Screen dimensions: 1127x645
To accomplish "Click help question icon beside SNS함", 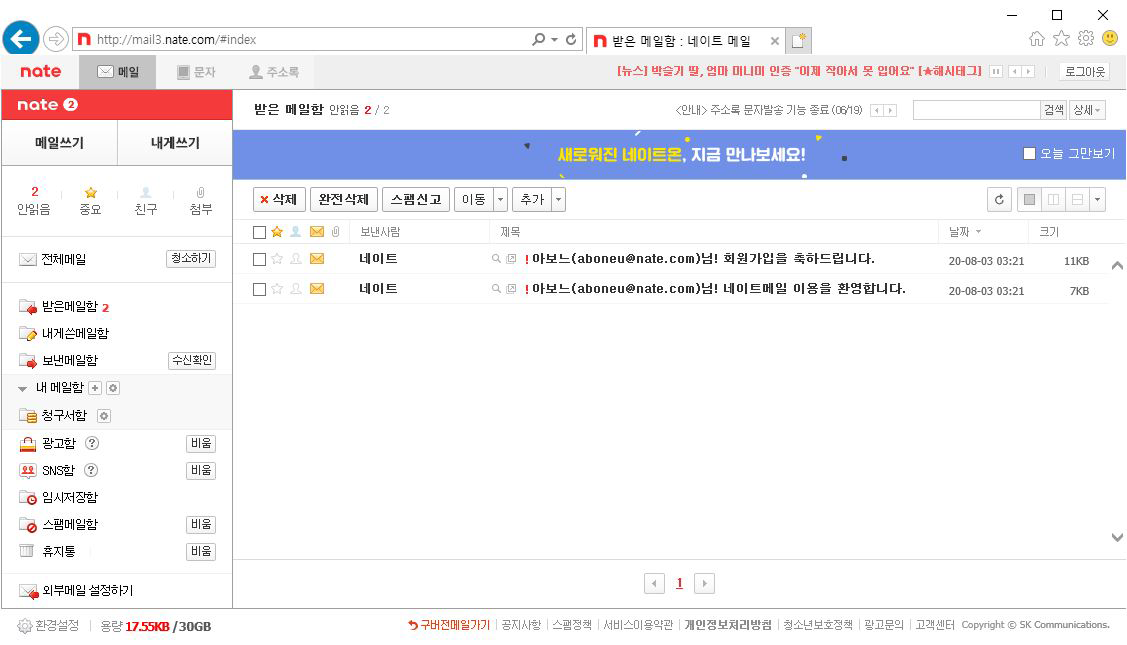I will [x=91, y=470].
